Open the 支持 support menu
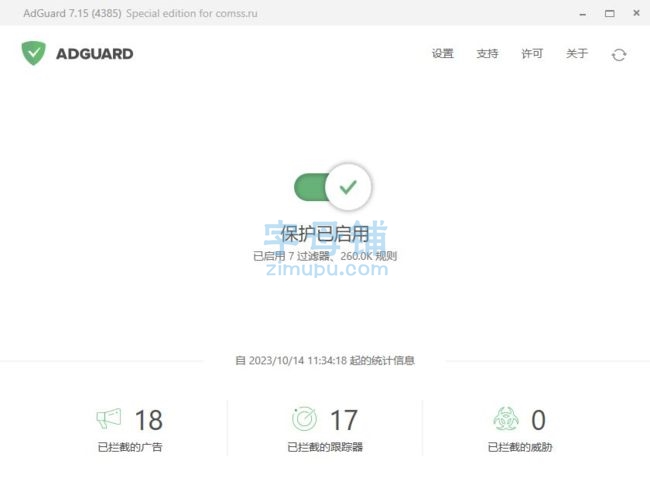The image size is (650, 495). click(487, 53)
